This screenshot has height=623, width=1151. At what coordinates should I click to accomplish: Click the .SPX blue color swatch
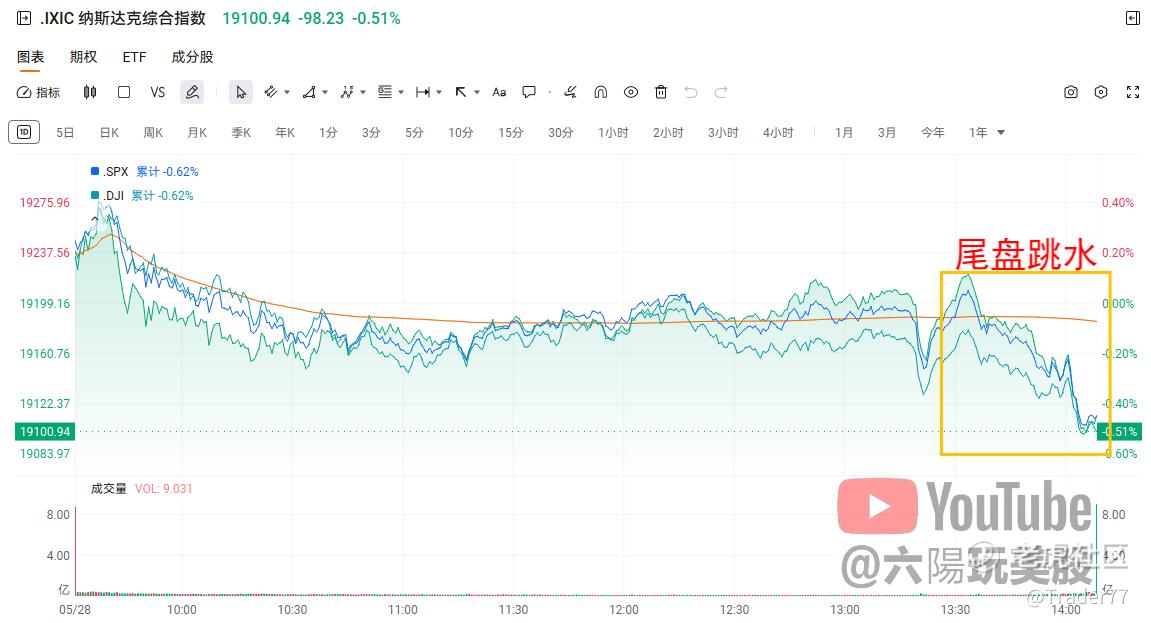(94, 171)
